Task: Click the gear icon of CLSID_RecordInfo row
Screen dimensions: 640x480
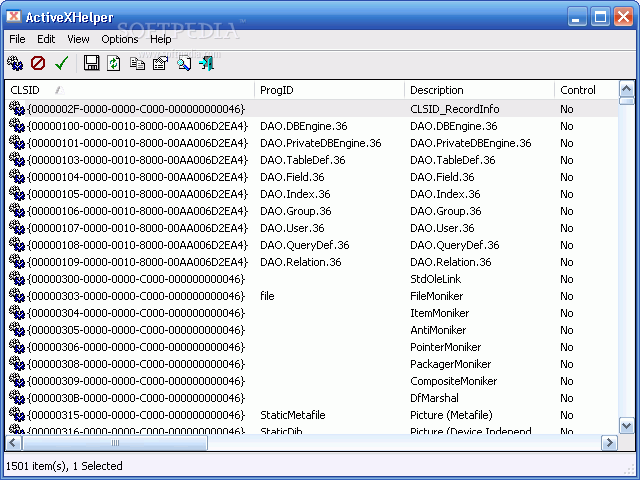Action: point(17,109)
